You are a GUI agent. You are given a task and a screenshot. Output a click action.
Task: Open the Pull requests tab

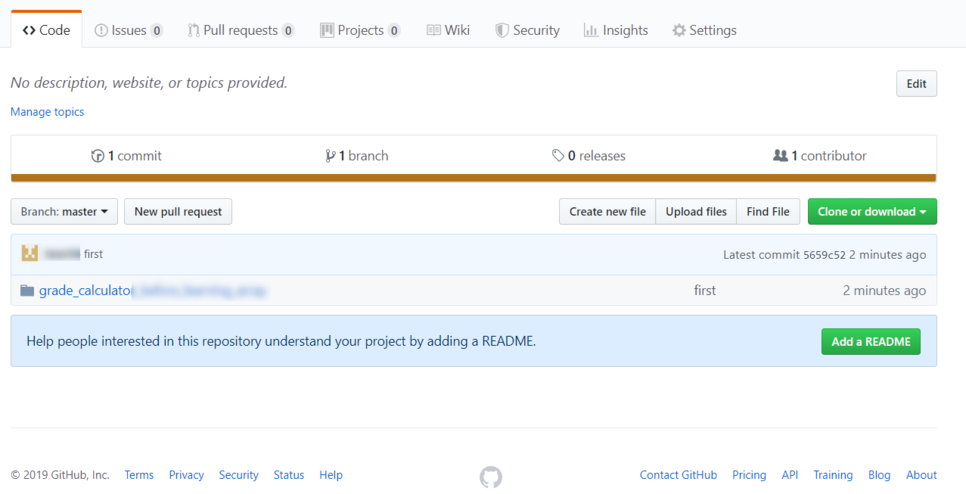point(241,30)
